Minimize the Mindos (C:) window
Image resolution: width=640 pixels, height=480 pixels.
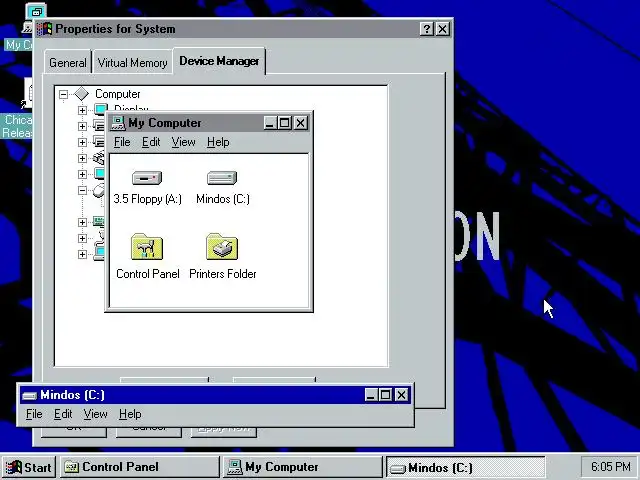(x=371, y=395)
